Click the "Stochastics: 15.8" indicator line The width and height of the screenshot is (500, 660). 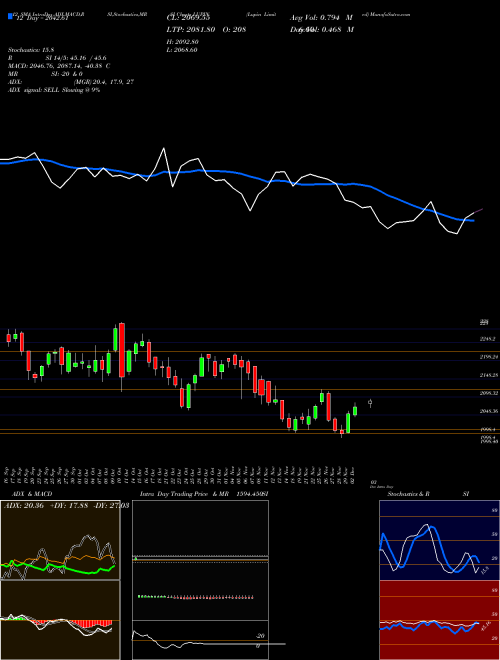(x=31, y=50)
